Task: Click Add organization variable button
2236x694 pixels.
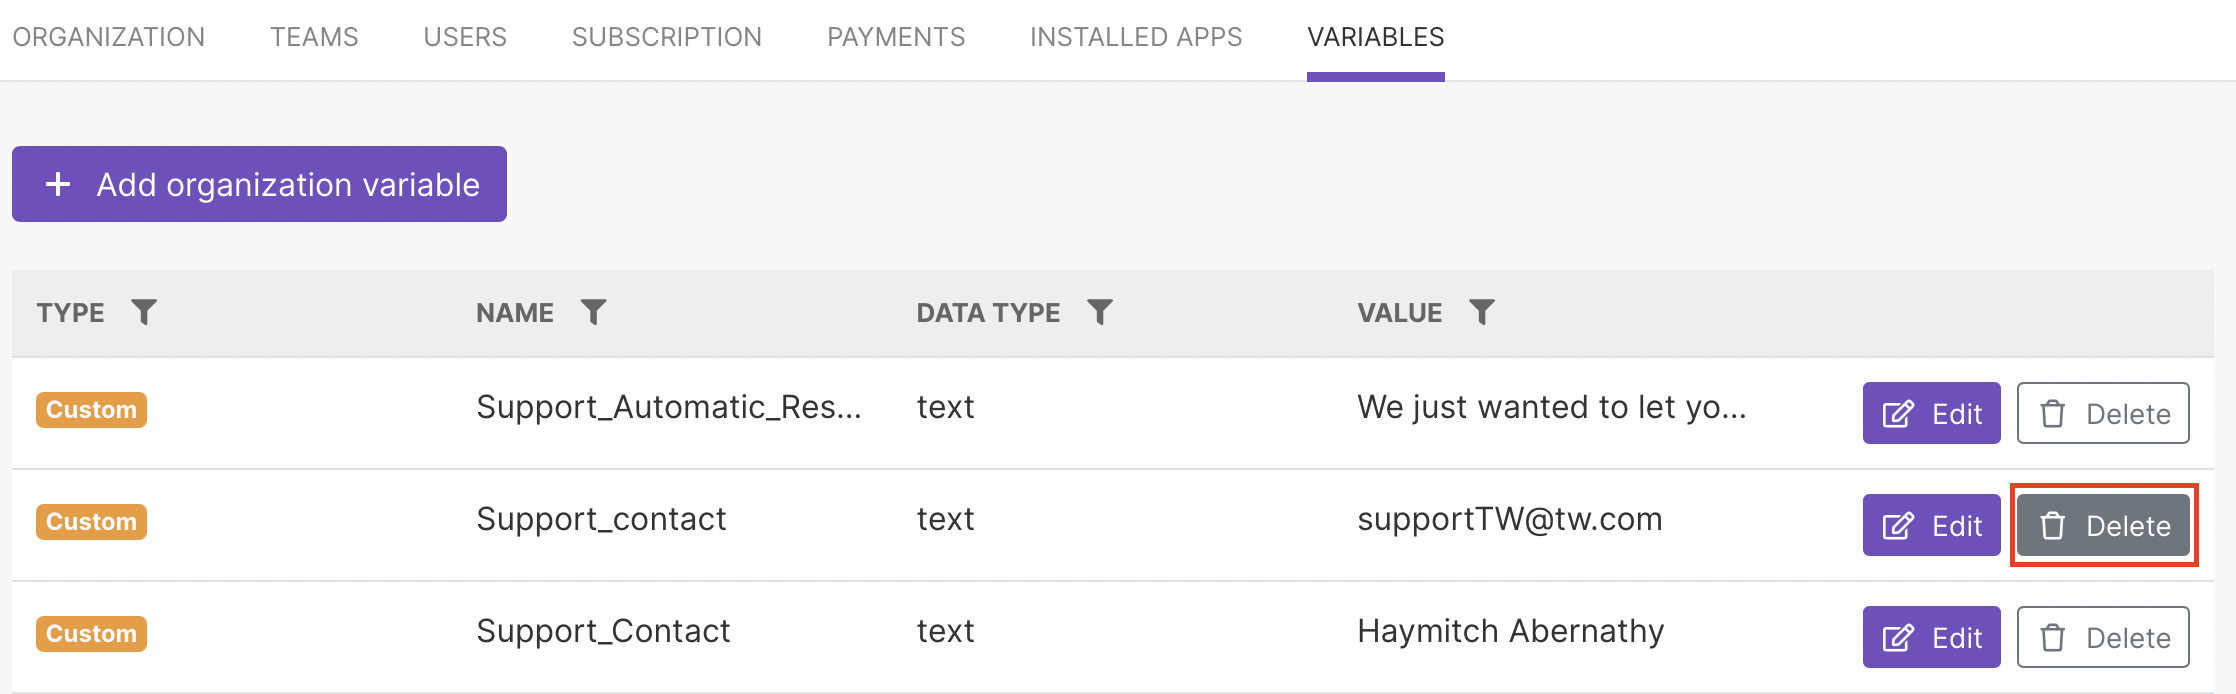Action: (x=259, y=184)
